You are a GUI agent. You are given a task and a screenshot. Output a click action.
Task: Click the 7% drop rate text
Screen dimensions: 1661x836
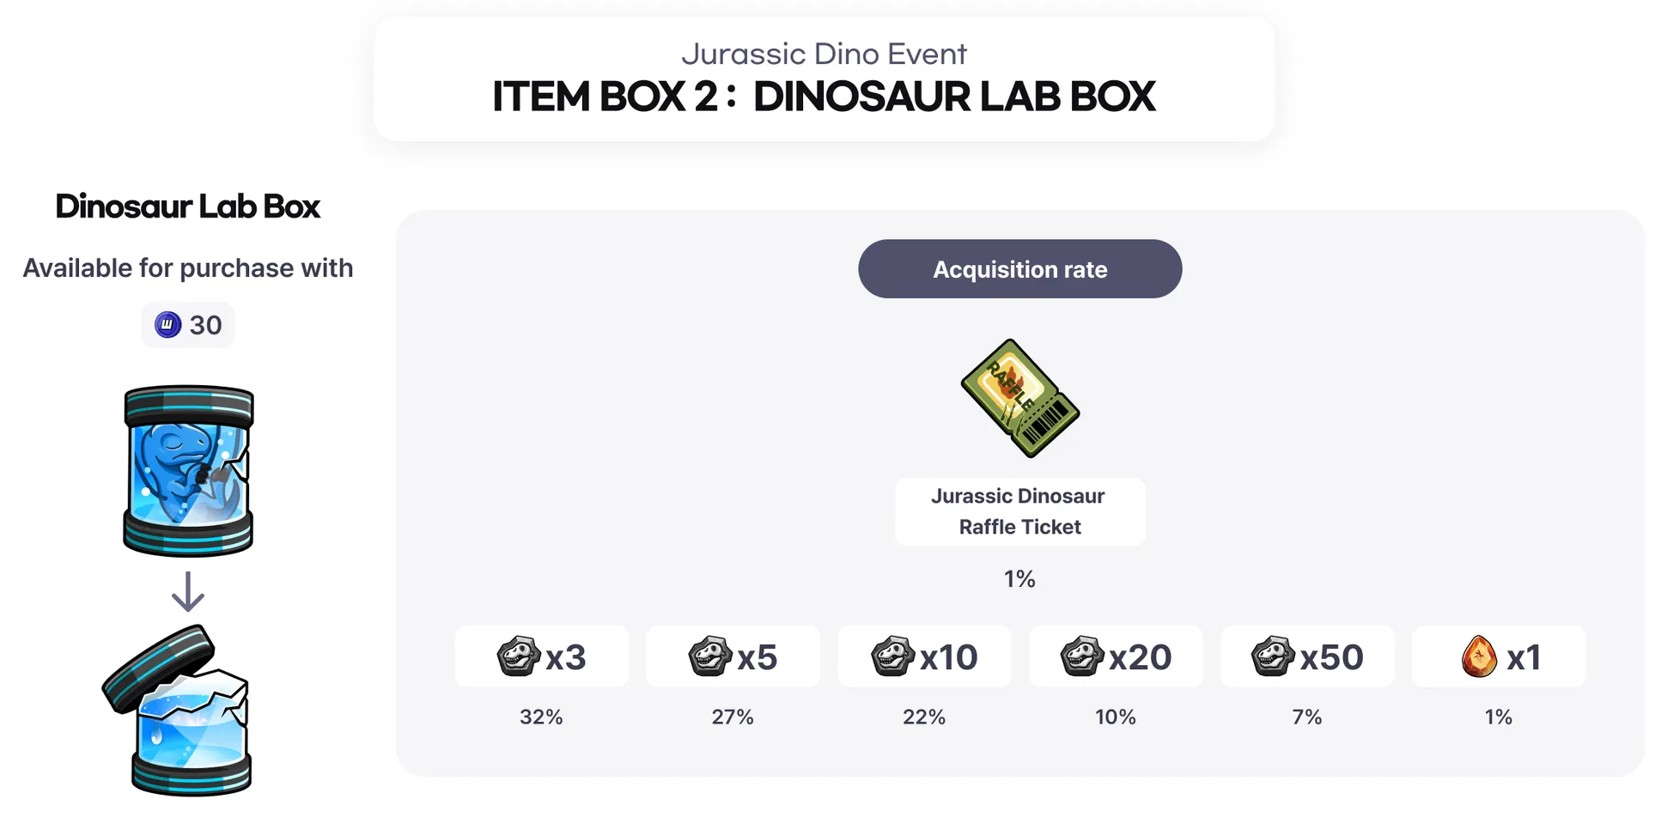(x=1306, y=717)
